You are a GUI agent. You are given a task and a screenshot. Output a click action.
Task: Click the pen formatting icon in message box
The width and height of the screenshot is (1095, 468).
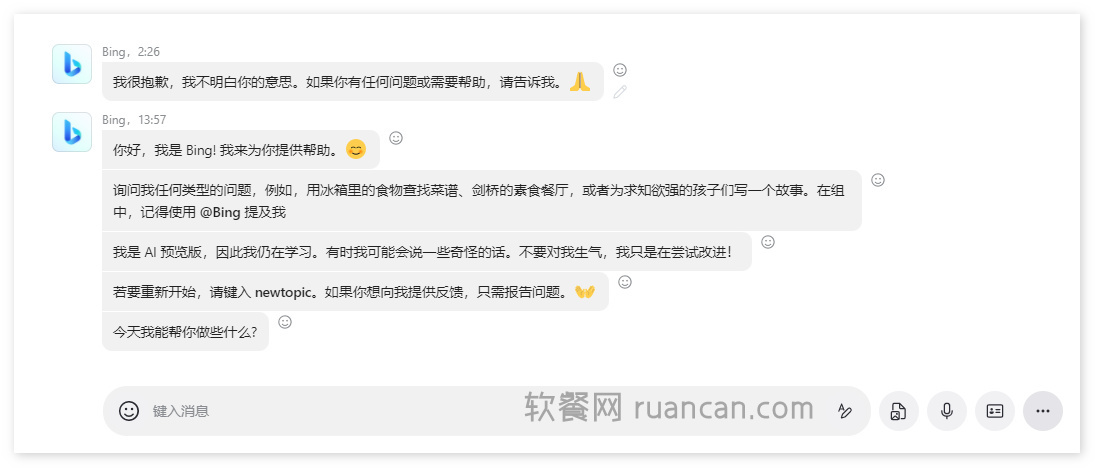845,411
